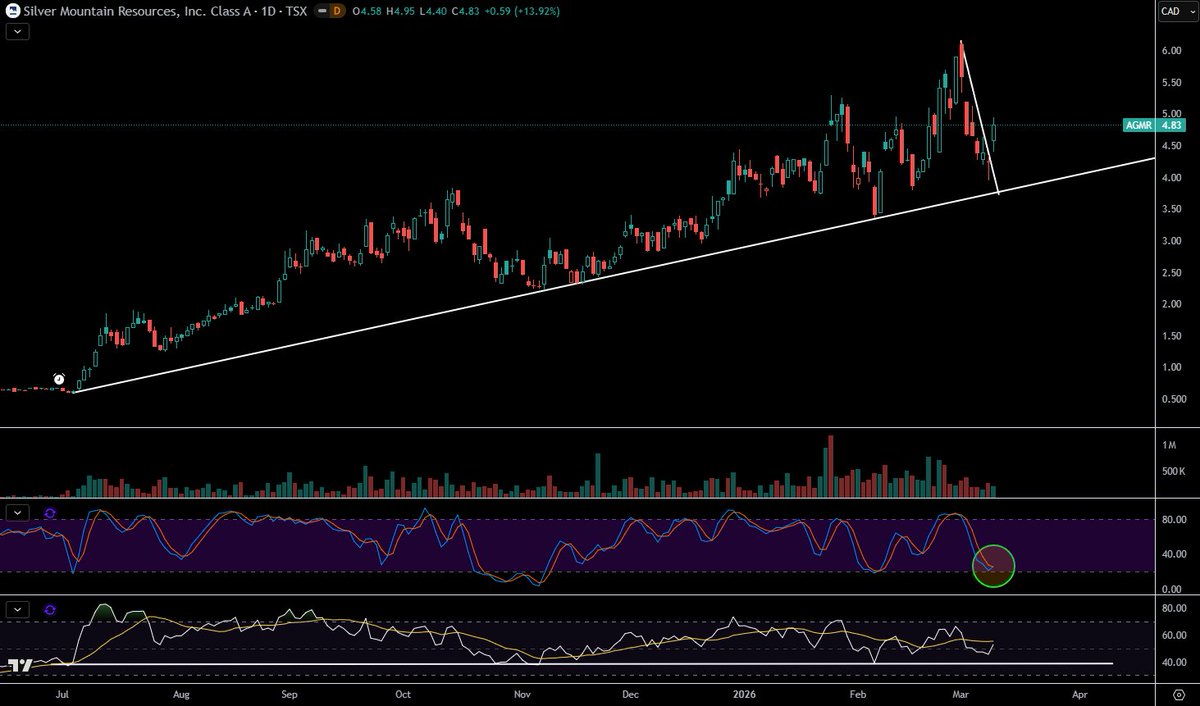Click the 1.50 price scale label
This screenshot has width=1200, height=706.
(x=1170, y=335)
